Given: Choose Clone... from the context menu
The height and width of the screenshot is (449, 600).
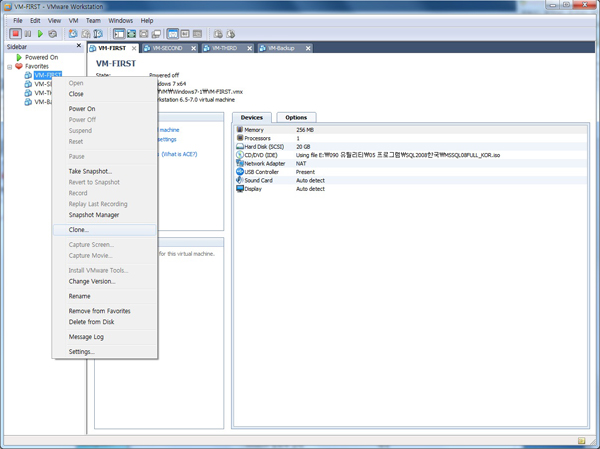Looking at the screenshot, I should 104,230.
